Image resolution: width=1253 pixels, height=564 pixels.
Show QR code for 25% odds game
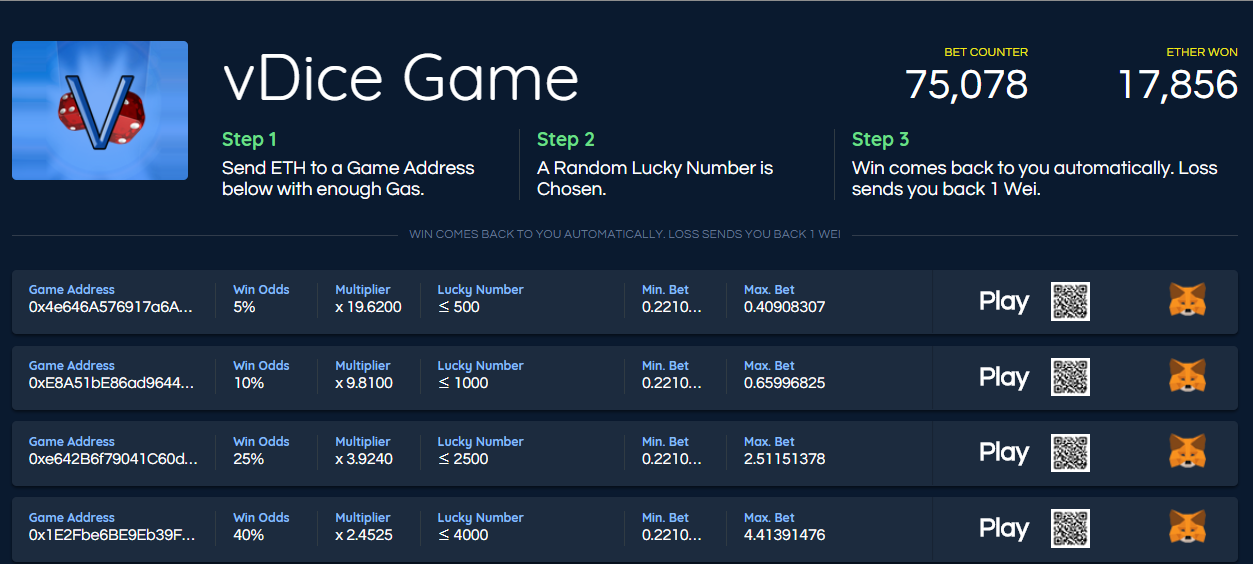[1070, 453]
